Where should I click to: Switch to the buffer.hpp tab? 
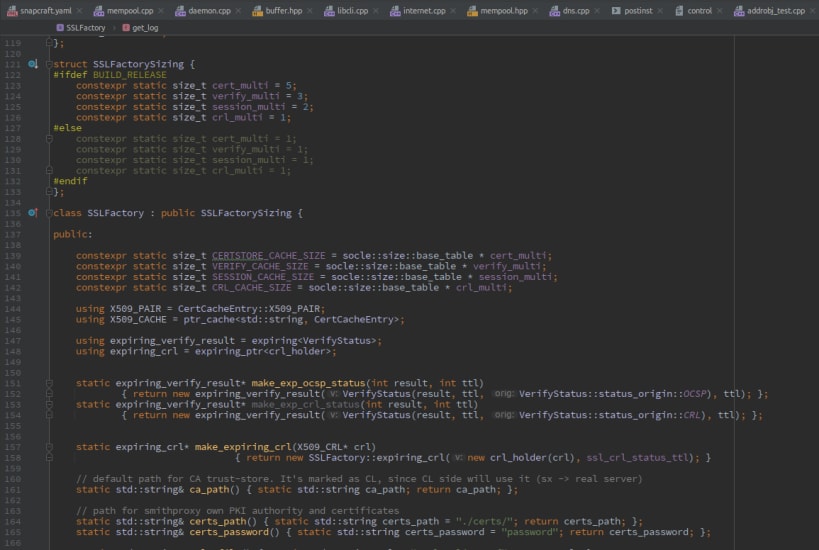coord(284,10)
